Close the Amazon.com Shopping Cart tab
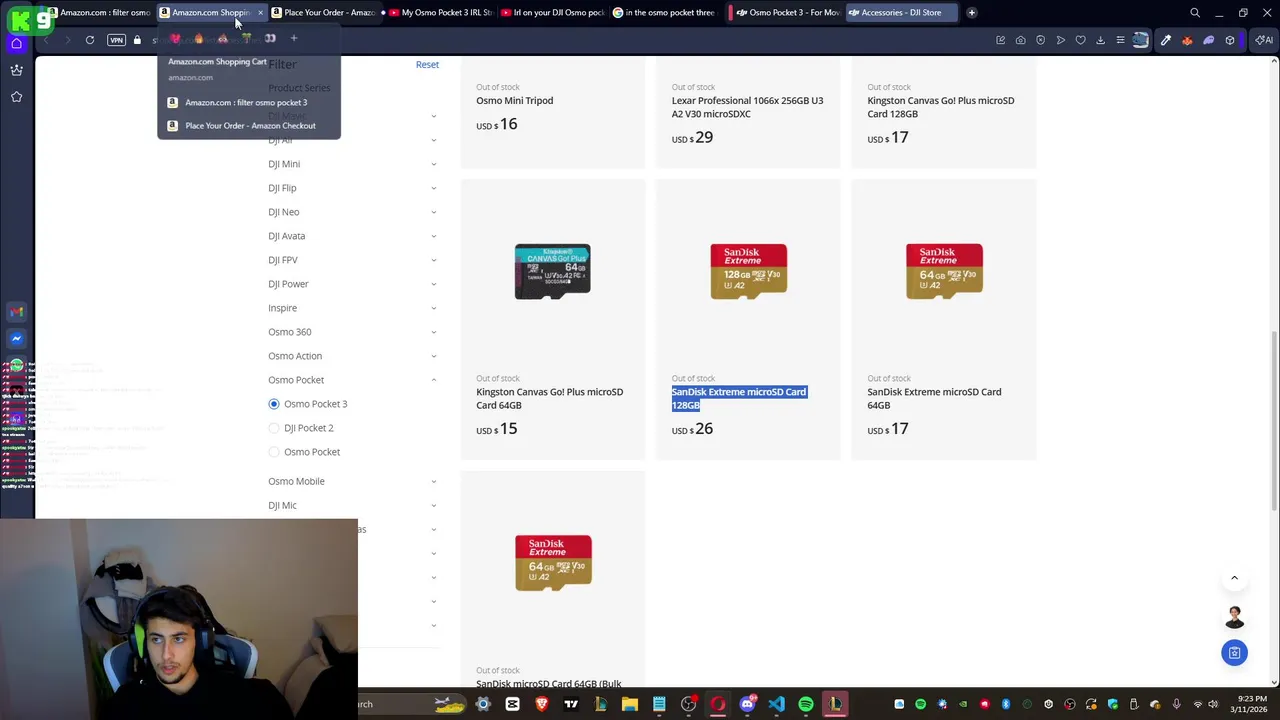 [x=260, y=13]
